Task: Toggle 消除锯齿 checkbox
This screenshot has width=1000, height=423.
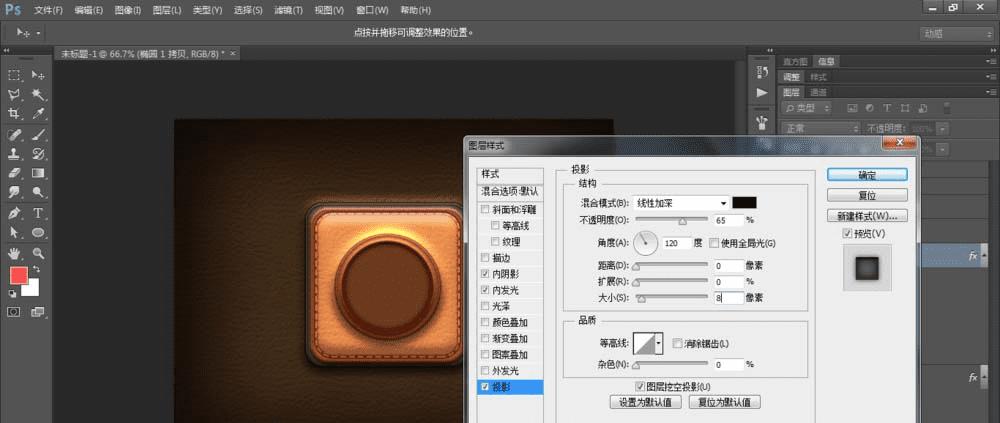Action: pyautogui.click(x=677, y=344)
